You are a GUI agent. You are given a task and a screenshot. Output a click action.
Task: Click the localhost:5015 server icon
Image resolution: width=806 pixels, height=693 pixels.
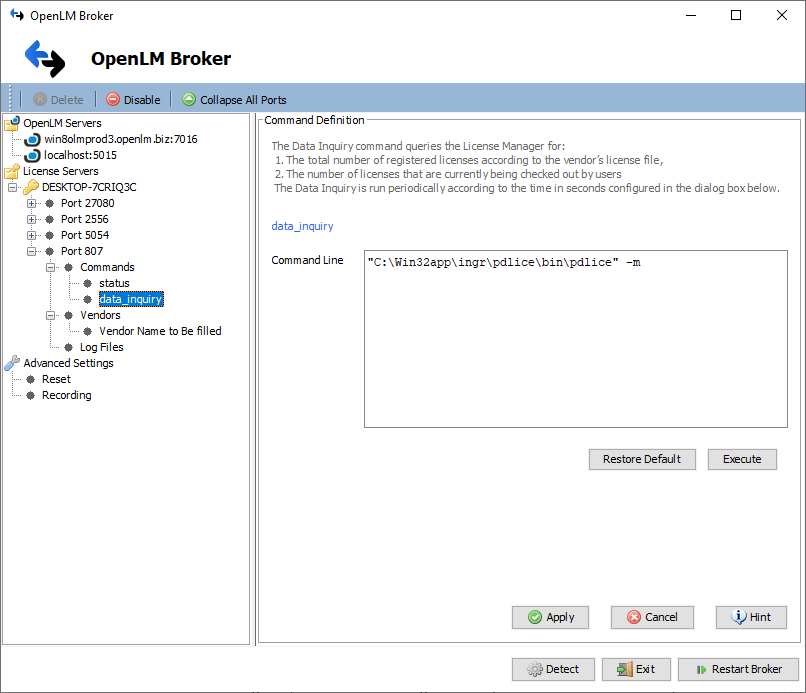pos(32,156)
